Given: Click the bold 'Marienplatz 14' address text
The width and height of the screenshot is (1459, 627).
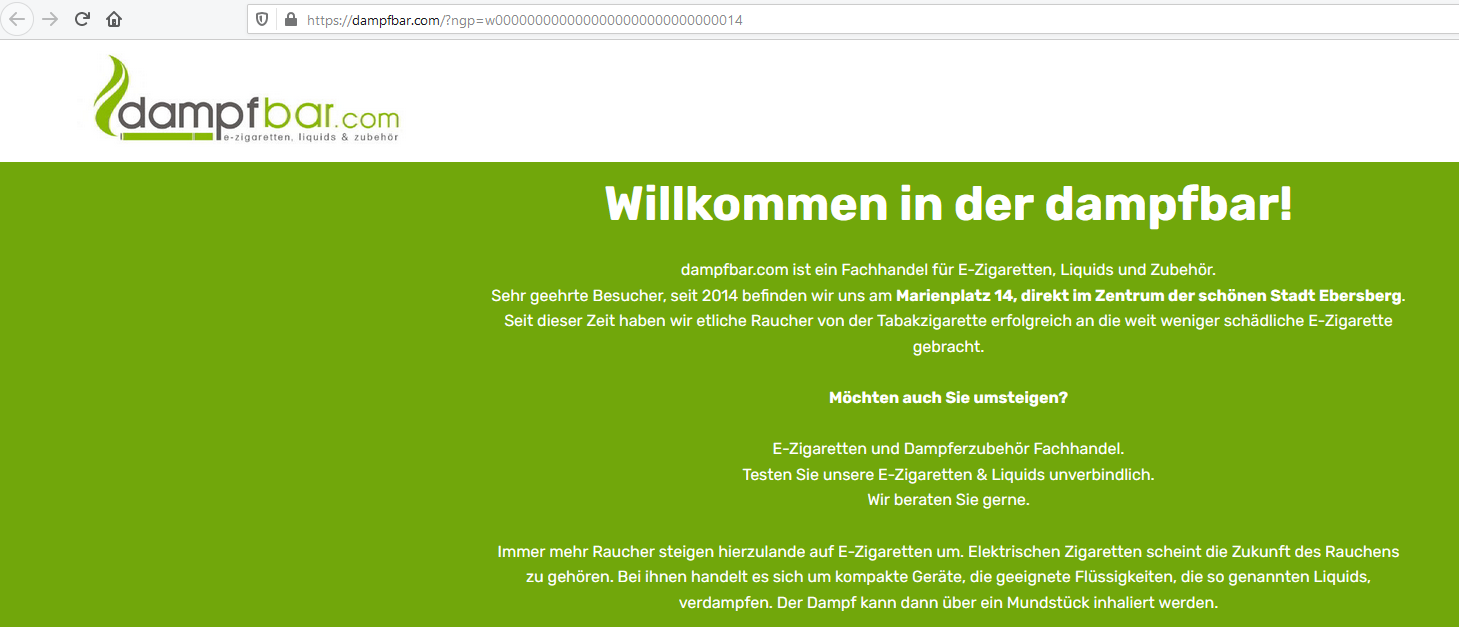Looking at the screenshot, I should [x=951, y=295].
